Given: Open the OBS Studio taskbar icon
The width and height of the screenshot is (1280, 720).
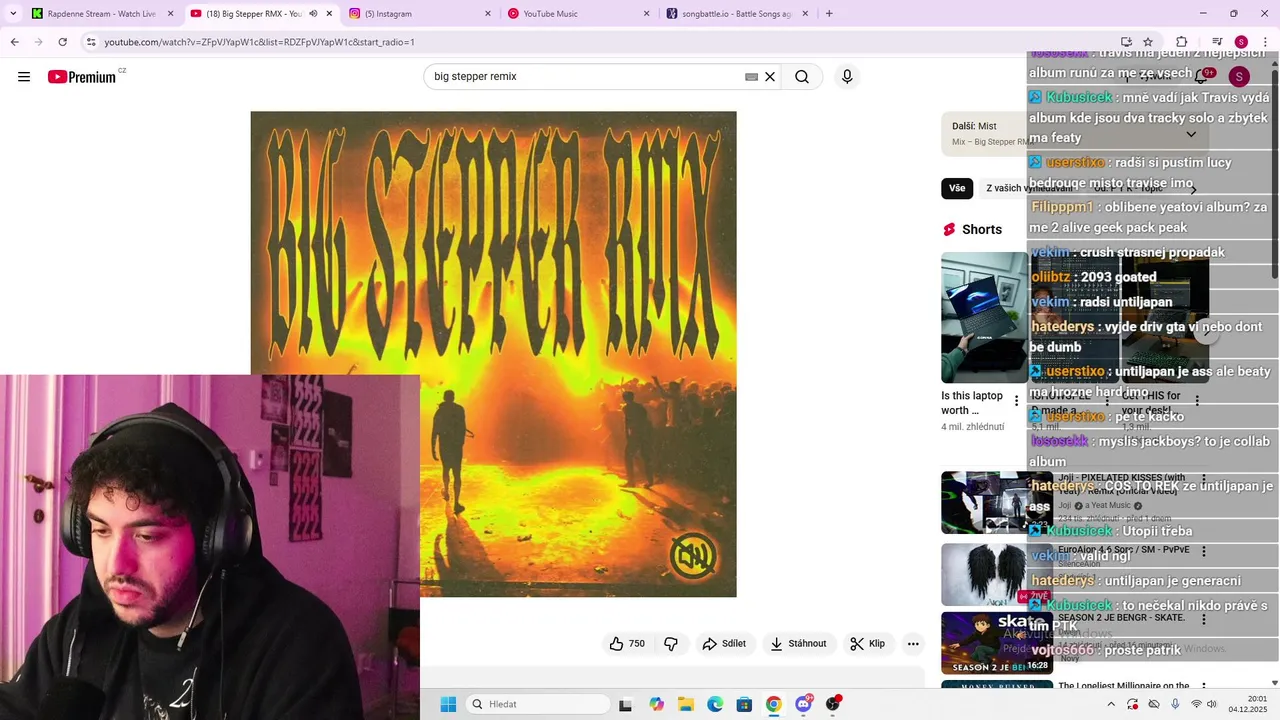Looking at the screenshot, I should [x=833, y=704].
